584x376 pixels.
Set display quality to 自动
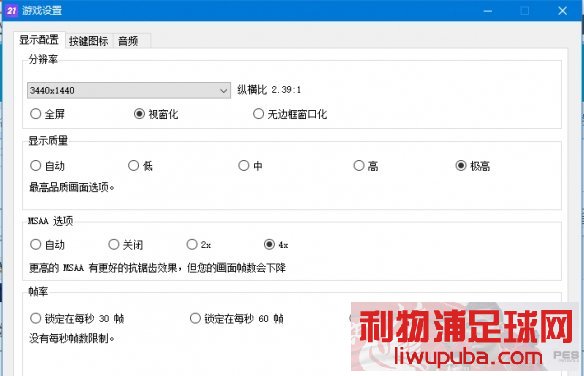[x=47, y=166]
